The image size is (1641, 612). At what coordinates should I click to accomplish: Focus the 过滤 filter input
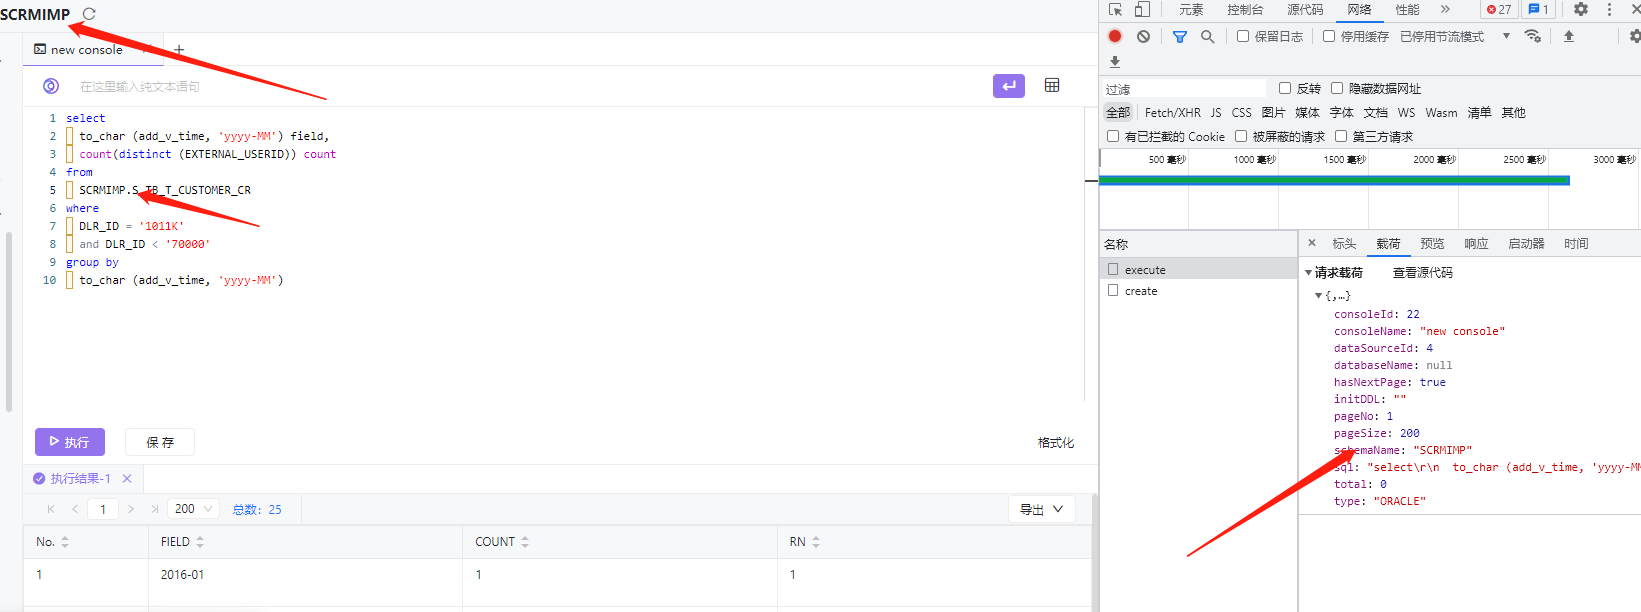pos(1185,89)
